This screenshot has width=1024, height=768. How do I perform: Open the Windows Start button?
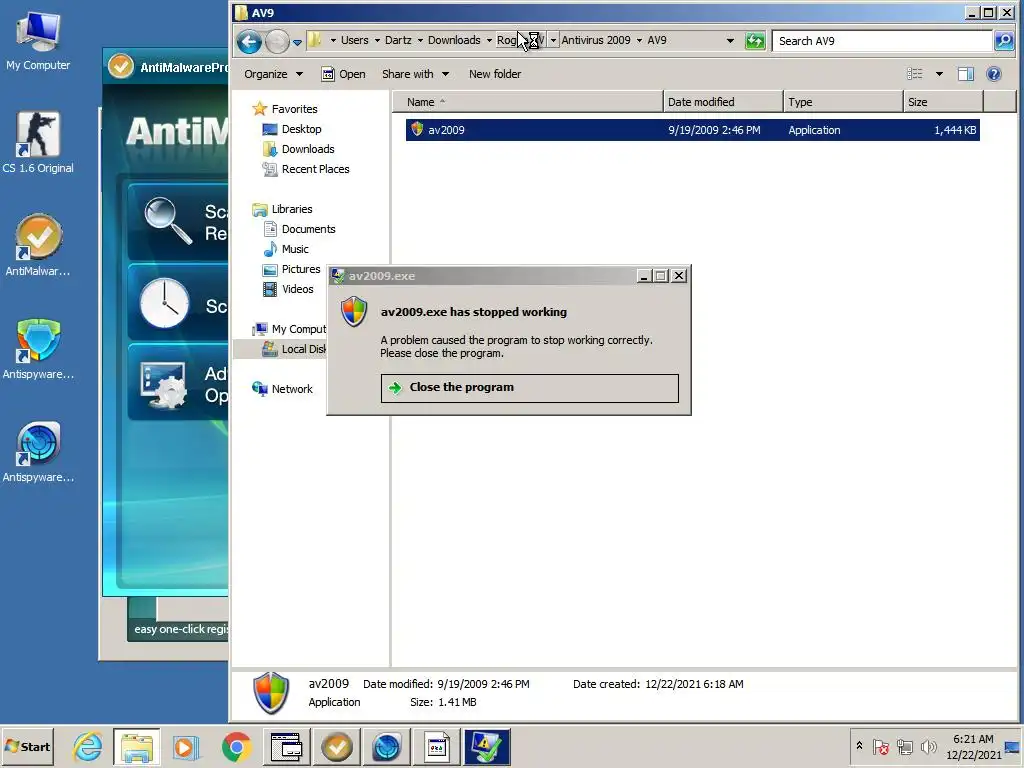click(27, 746)
